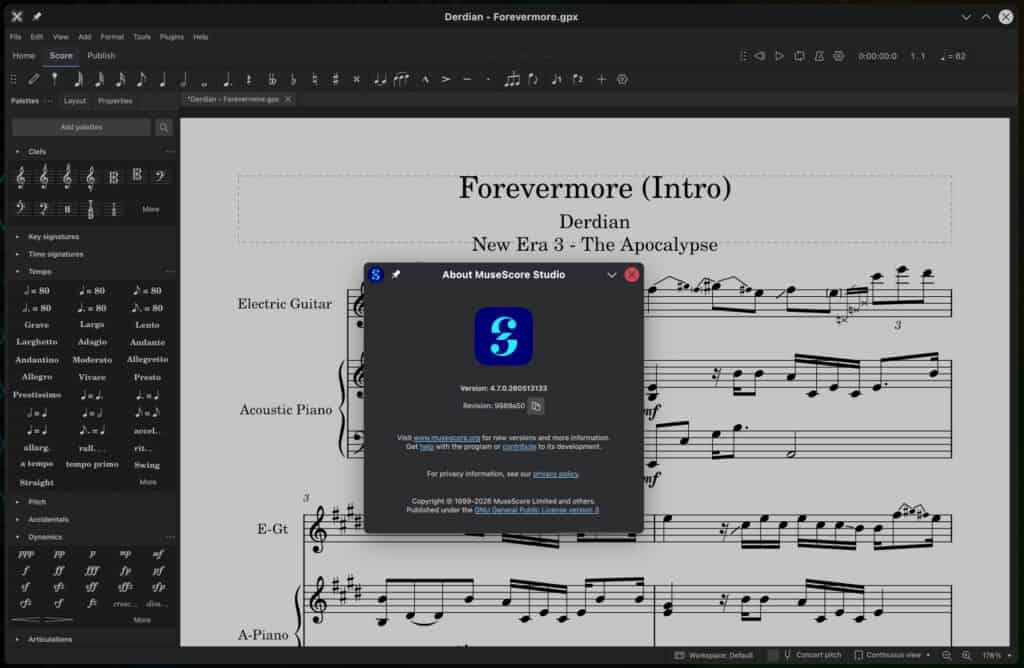
Task: Expand the Key signatures palette
Action: (x=18, y=237)
